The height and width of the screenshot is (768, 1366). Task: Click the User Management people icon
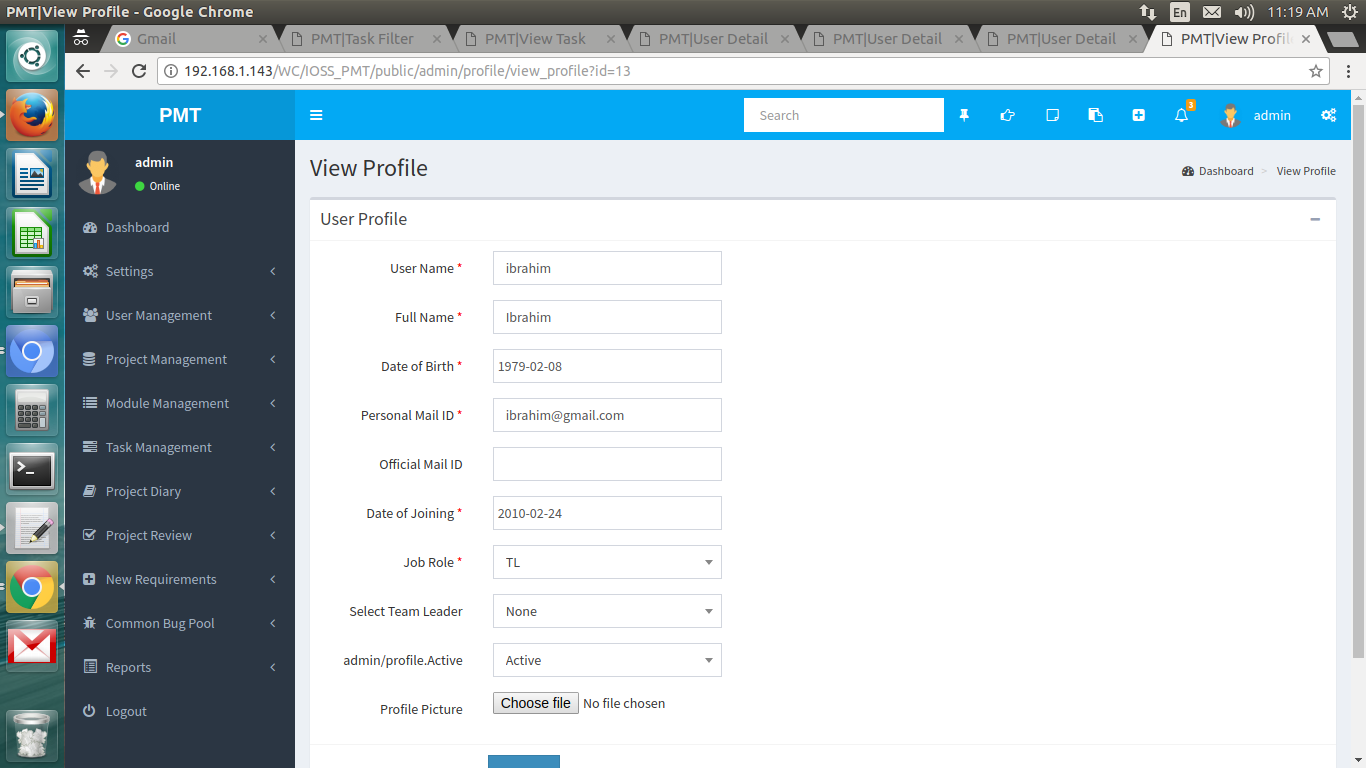90,315
